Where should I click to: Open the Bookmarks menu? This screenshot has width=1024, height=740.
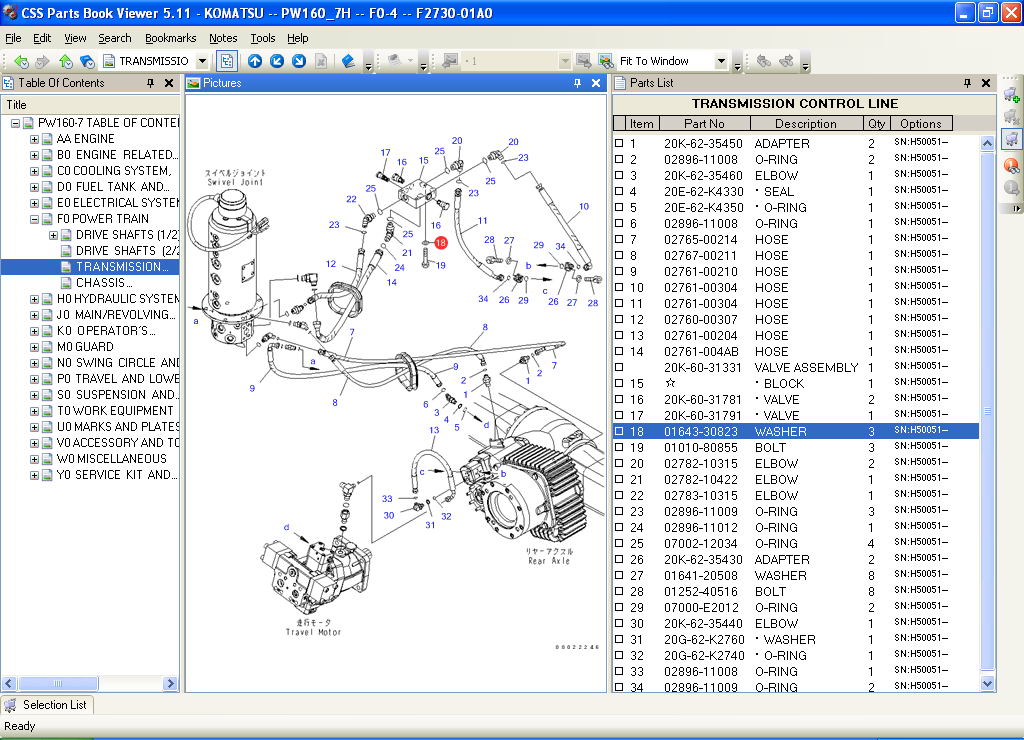[170, 38]
